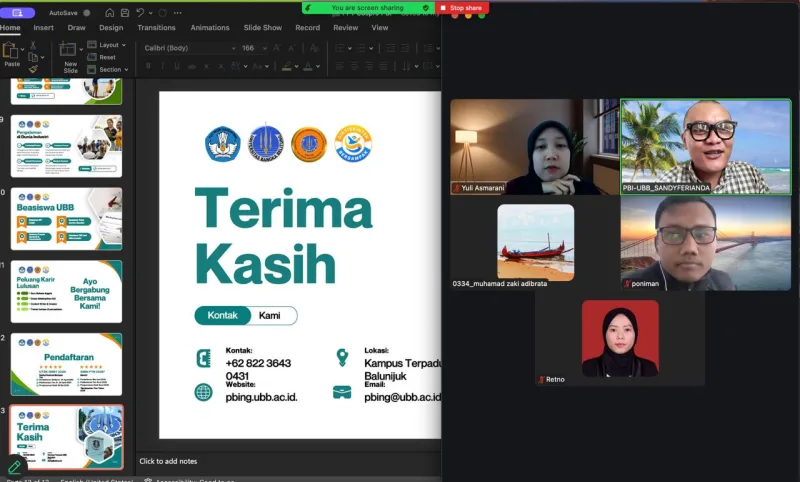Open the Section dropdown
The width and height of the screenshot is (800, 482).
pyautogui.click(x=108, y=69)
